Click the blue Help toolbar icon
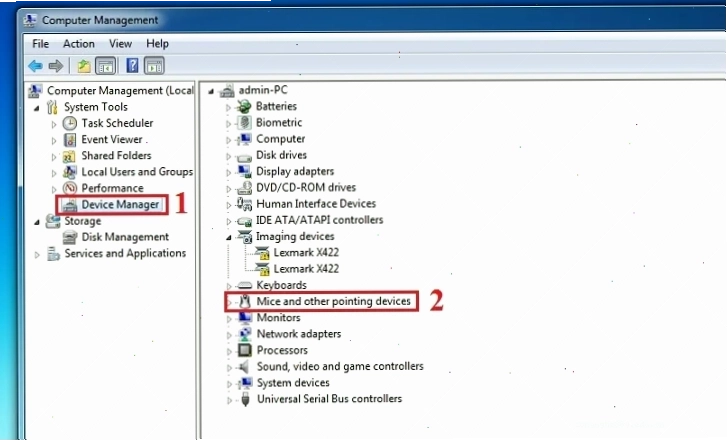 tap(132, 66)
